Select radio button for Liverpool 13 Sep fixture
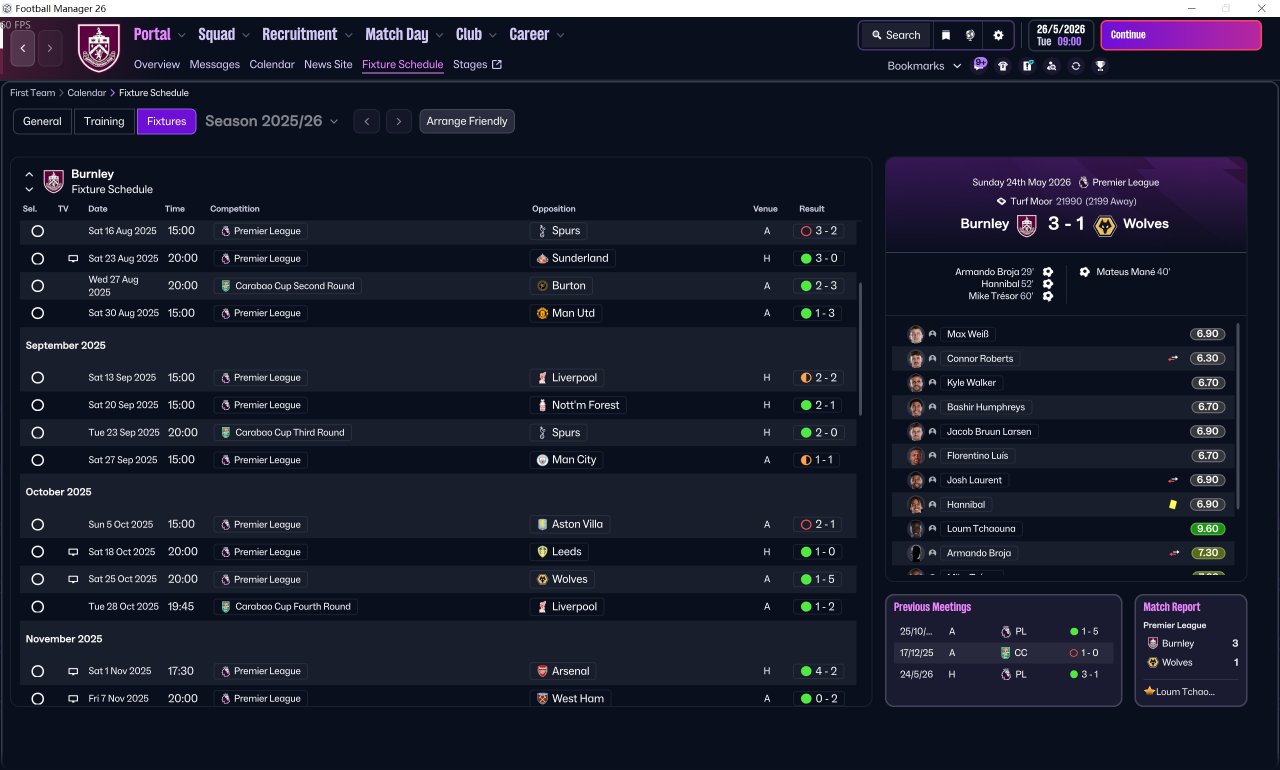This screenshot has width=1280, height=770. coord(37,378)
